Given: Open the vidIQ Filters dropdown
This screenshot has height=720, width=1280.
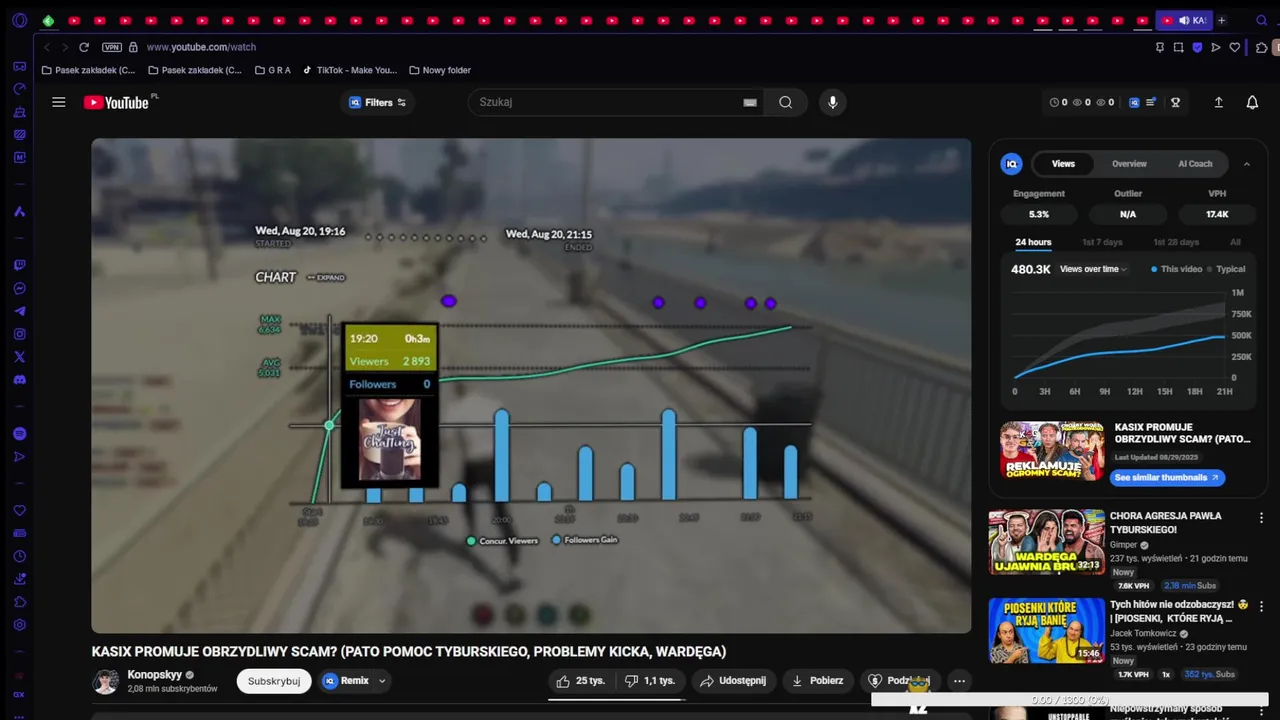Looking at the screenshot, I should pos(377,102).
